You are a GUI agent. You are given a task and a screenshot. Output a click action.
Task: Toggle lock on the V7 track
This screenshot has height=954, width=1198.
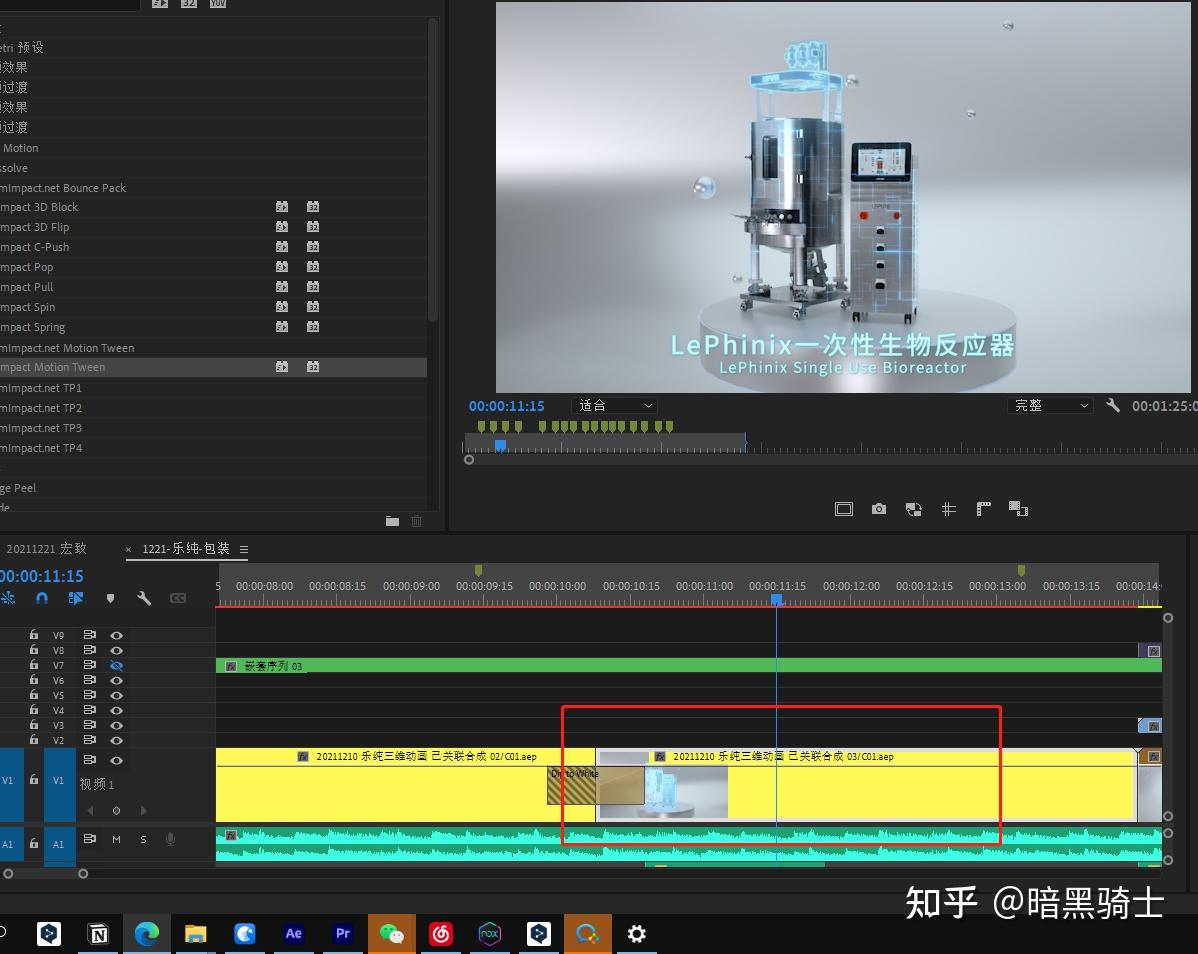34,665
